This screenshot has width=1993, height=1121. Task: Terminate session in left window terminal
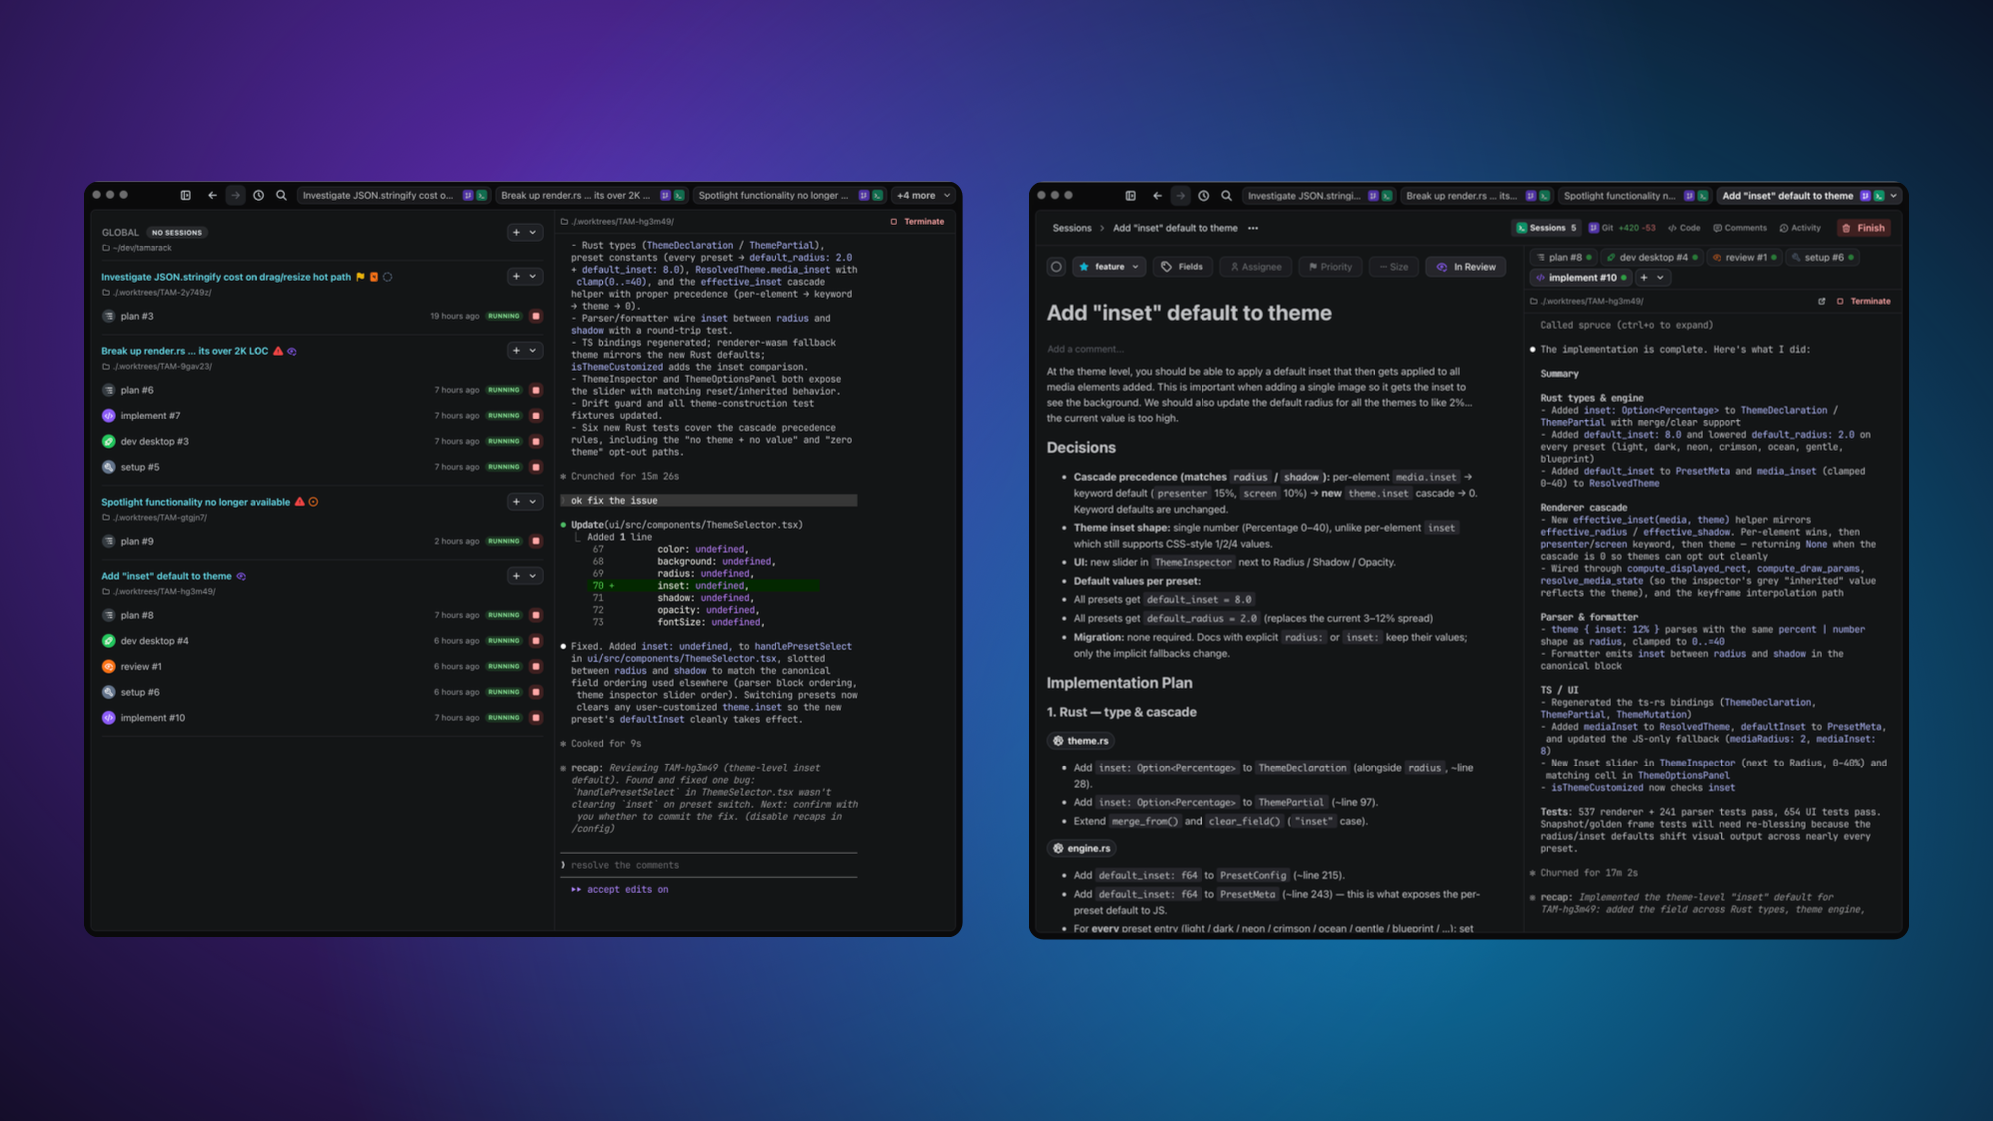point(917,221)
